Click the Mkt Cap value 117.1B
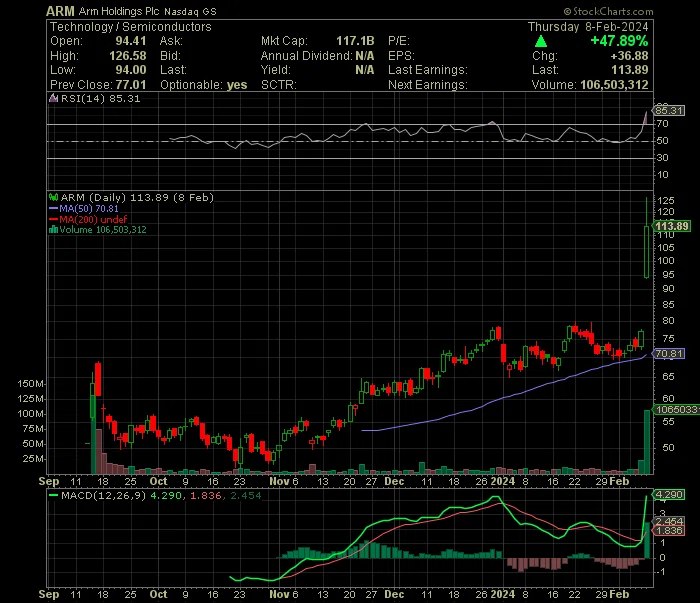The image size is (700, 603). tap(355, 41)
